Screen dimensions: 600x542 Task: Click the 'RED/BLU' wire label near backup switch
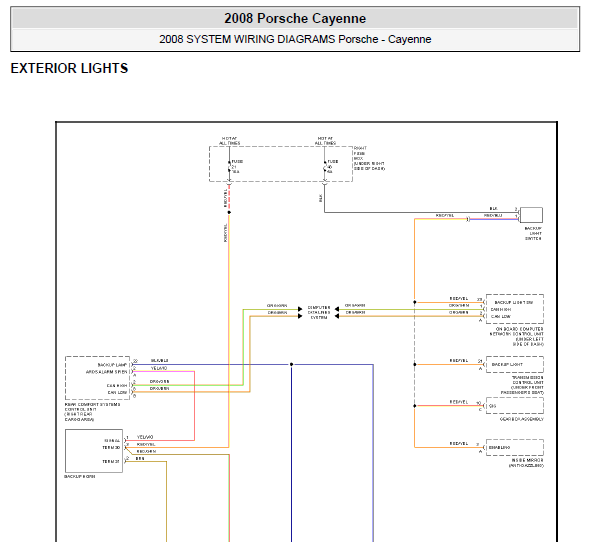[493, 215]
